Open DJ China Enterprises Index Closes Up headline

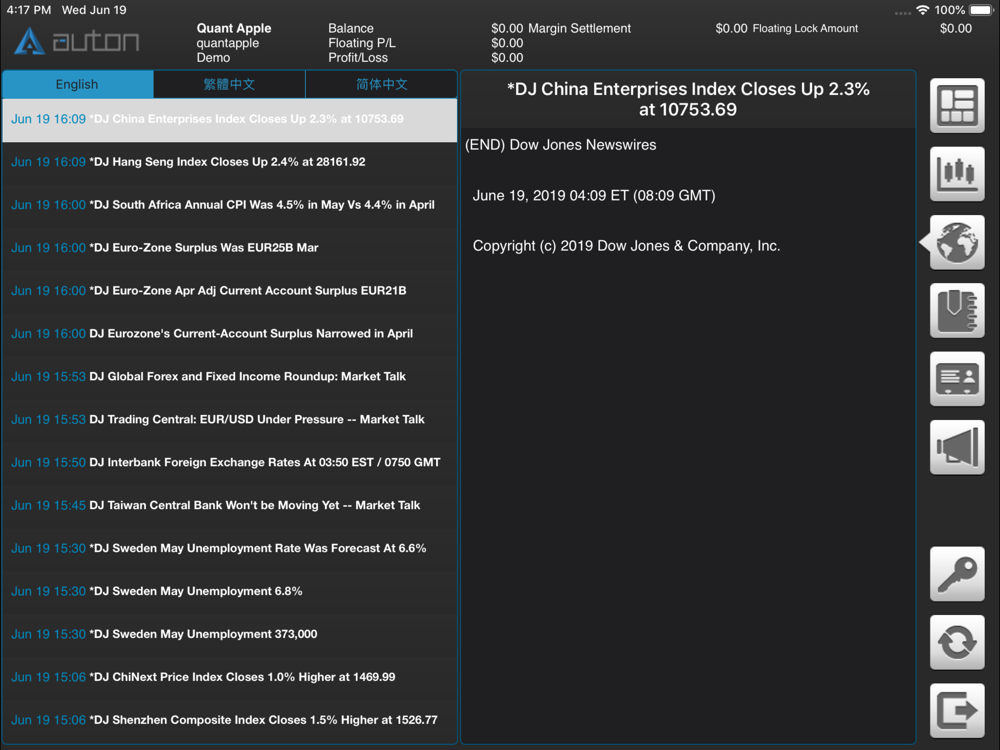point(230,119)
